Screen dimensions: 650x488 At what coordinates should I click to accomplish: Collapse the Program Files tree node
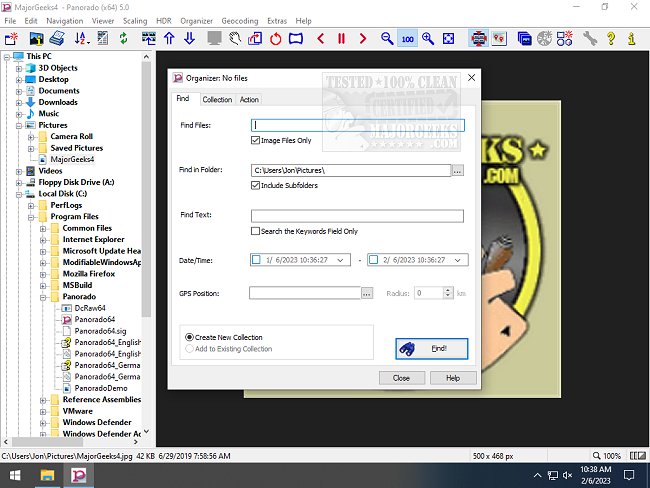31,217
